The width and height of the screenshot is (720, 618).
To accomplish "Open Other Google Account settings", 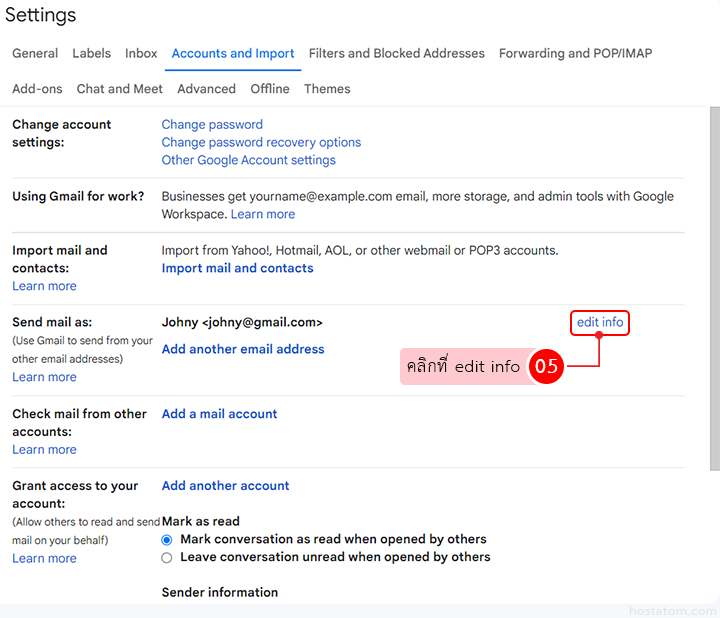I will [x=248, y=161].
